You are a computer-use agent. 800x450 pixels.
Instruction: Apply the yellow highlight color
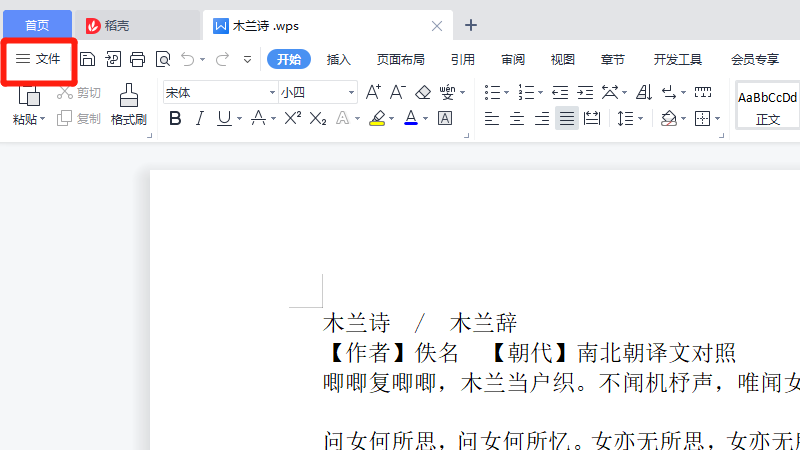coord(377,119)
